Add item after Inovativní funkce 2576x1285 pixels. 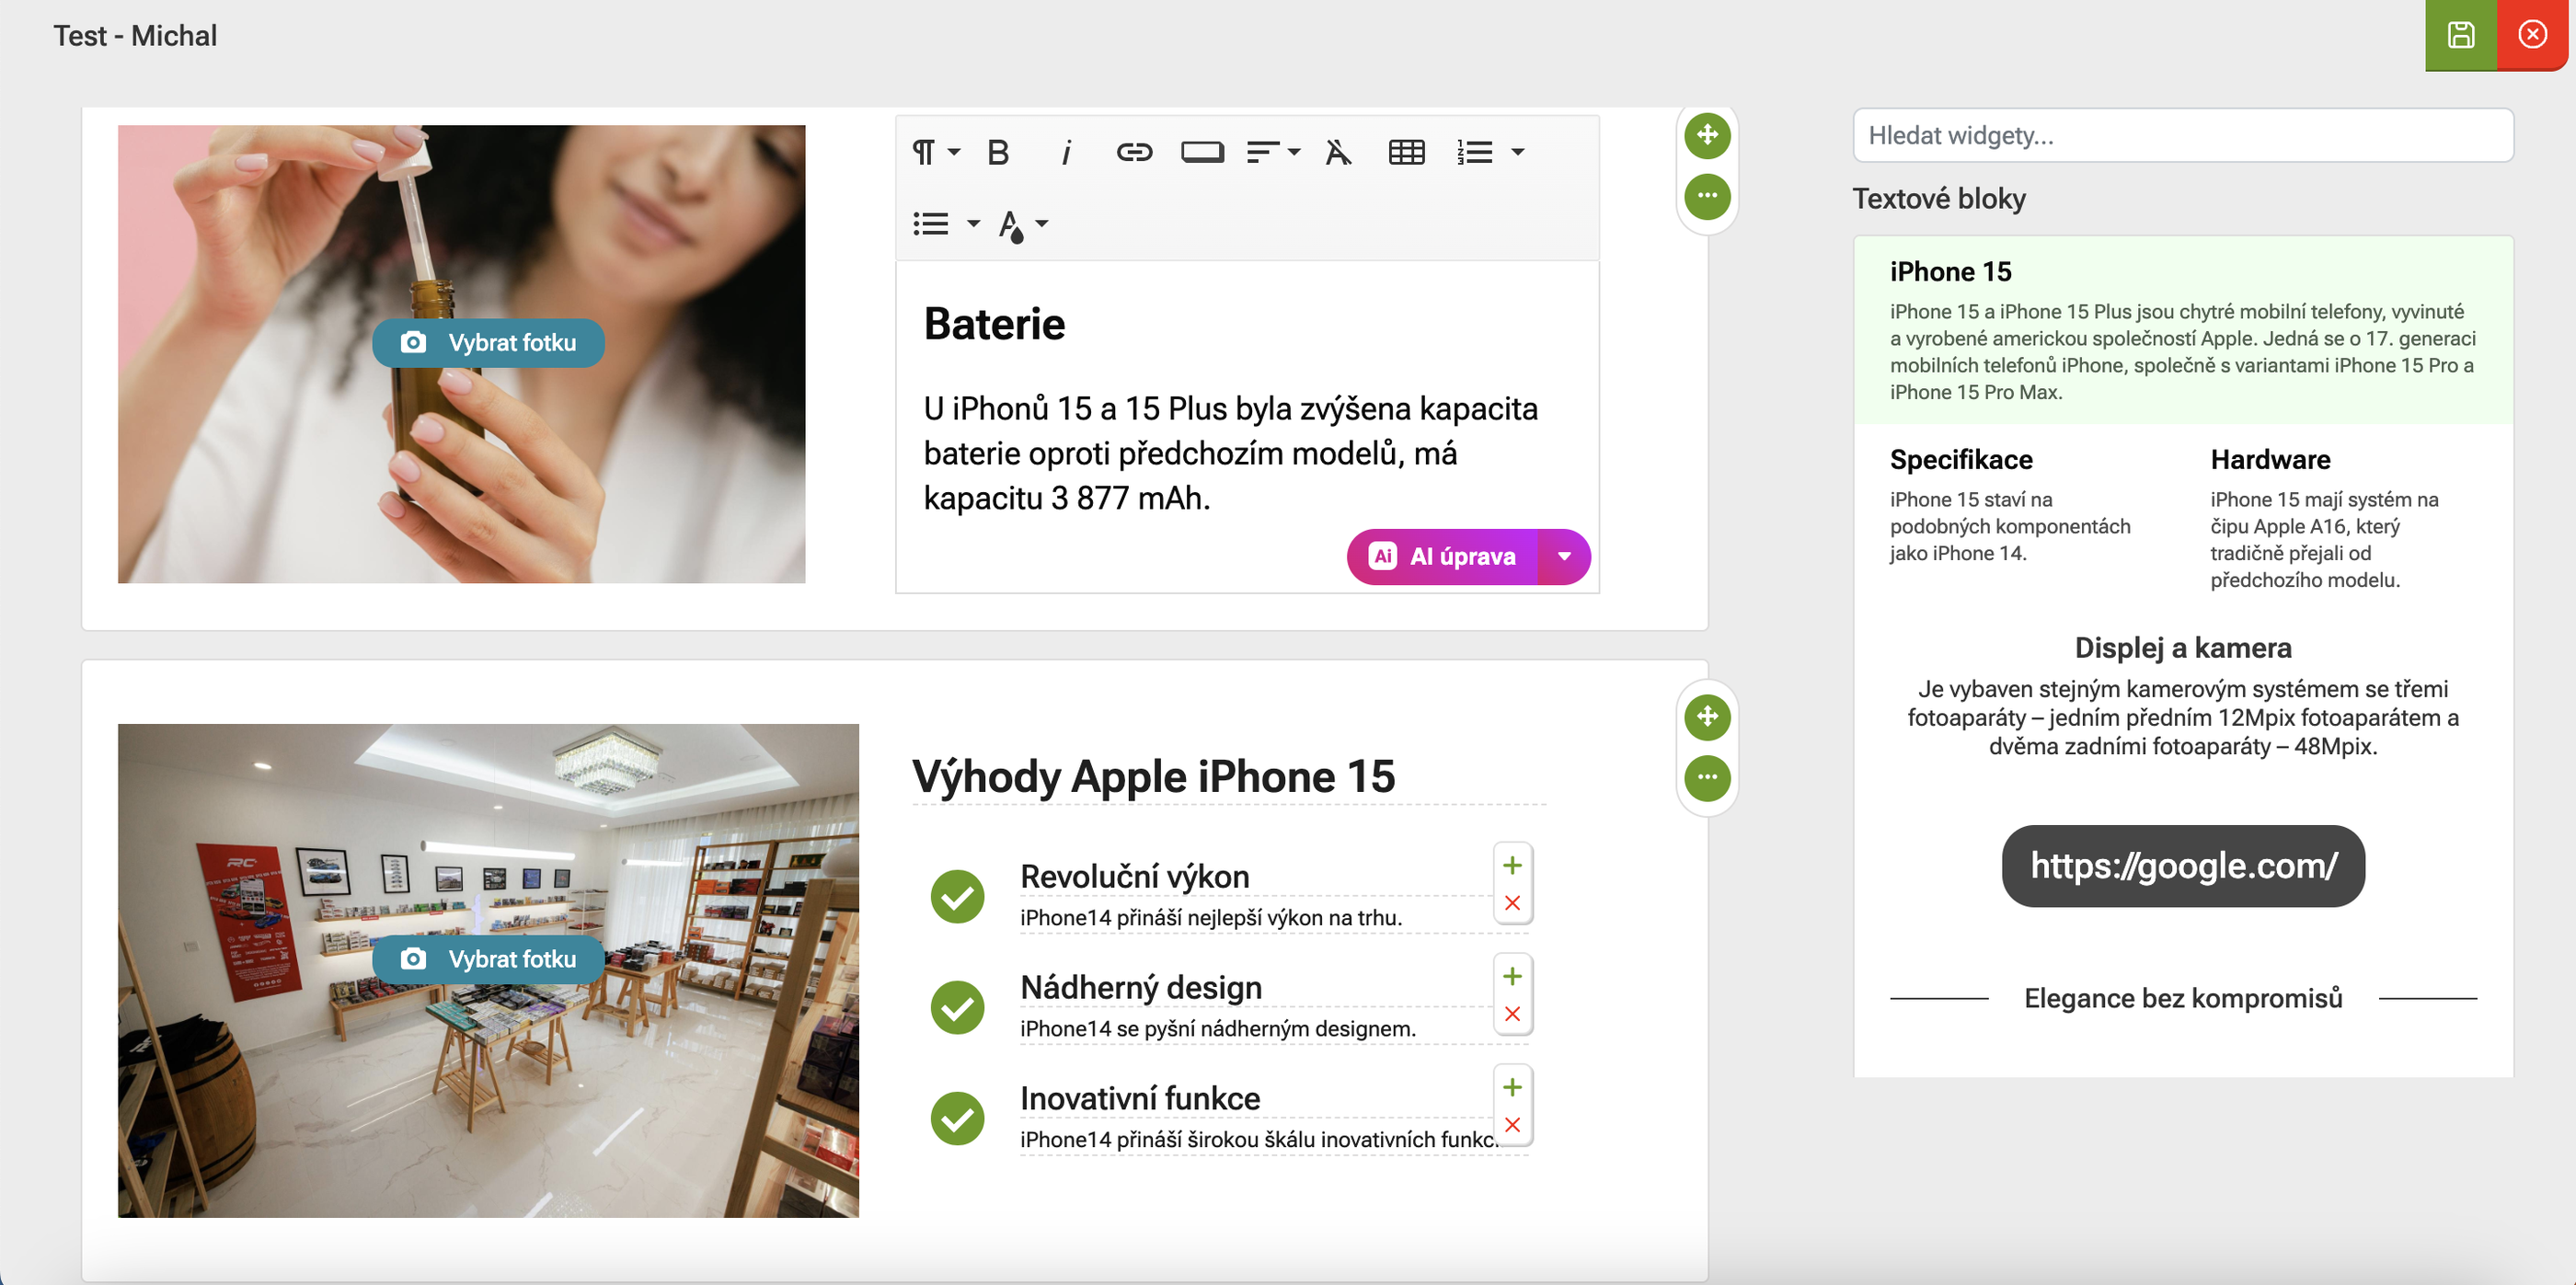[1512, 1087]
